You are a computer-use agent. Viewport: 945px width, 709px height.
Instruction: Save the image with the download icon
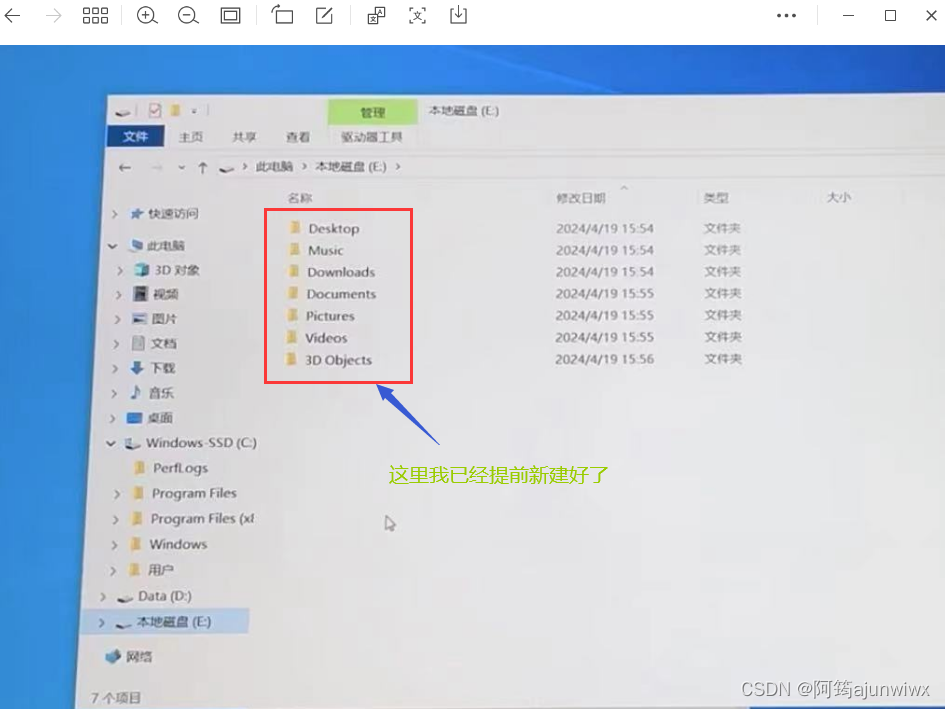pyautogui.click(x=459, y=15)
